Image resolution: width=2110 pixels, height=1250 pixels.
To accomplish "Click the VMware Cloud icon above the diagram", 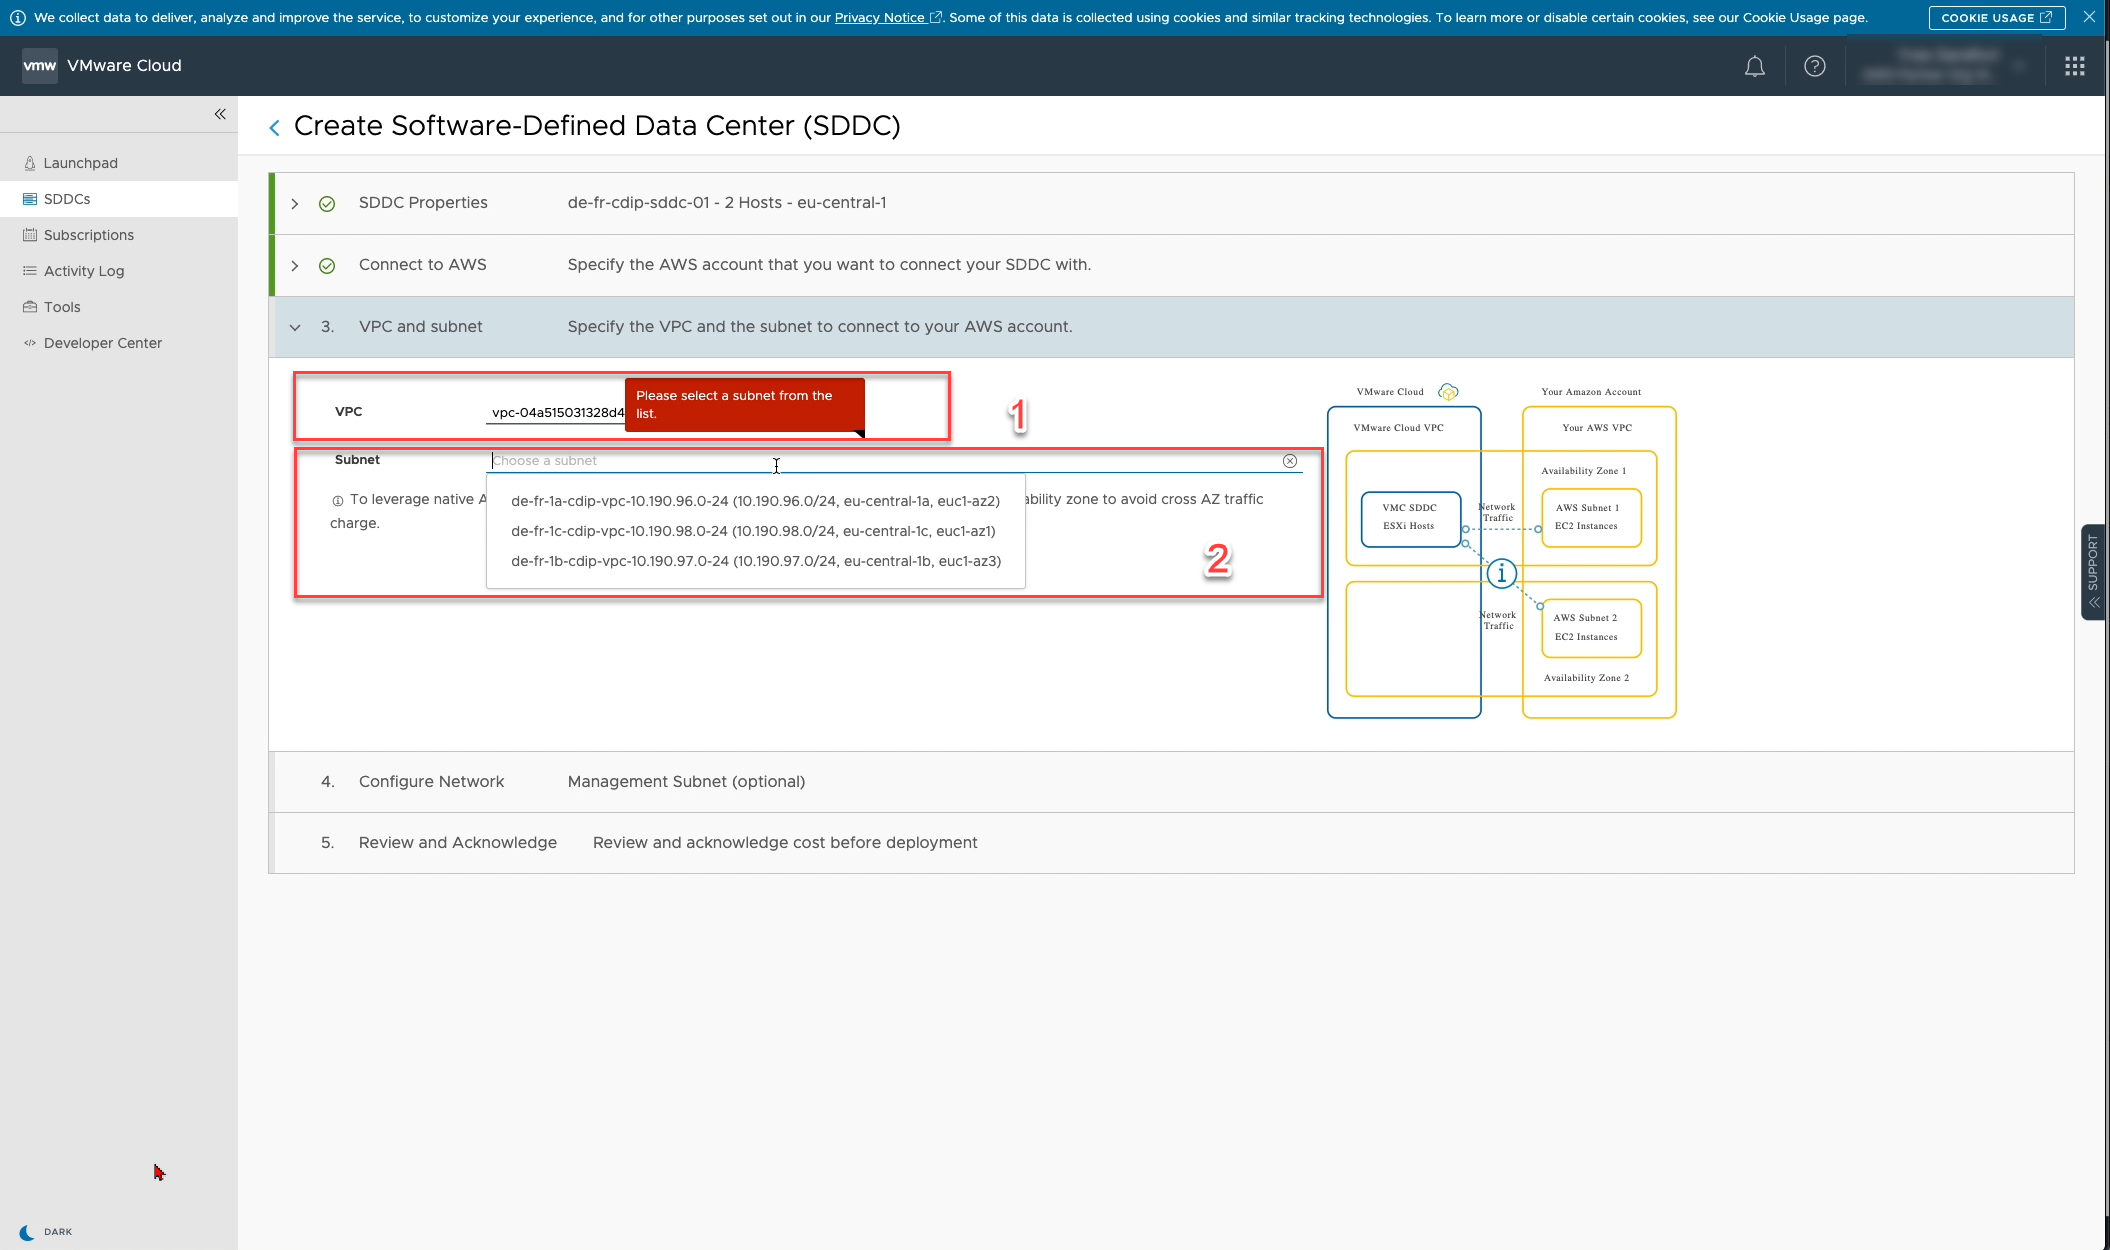I will coord(1448,391).
